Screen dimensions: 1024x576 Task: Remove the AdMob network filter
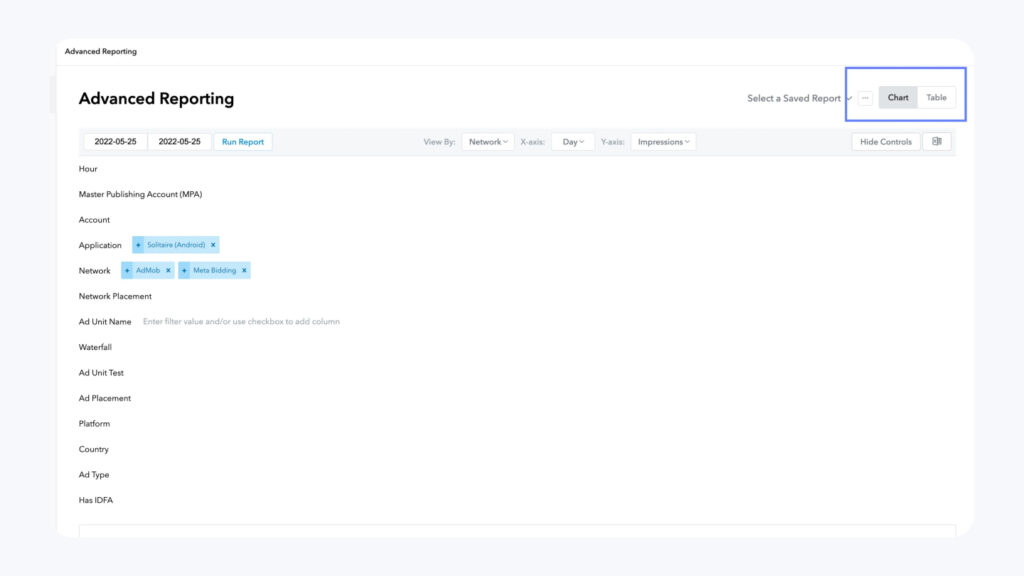[x=168, y=271]
